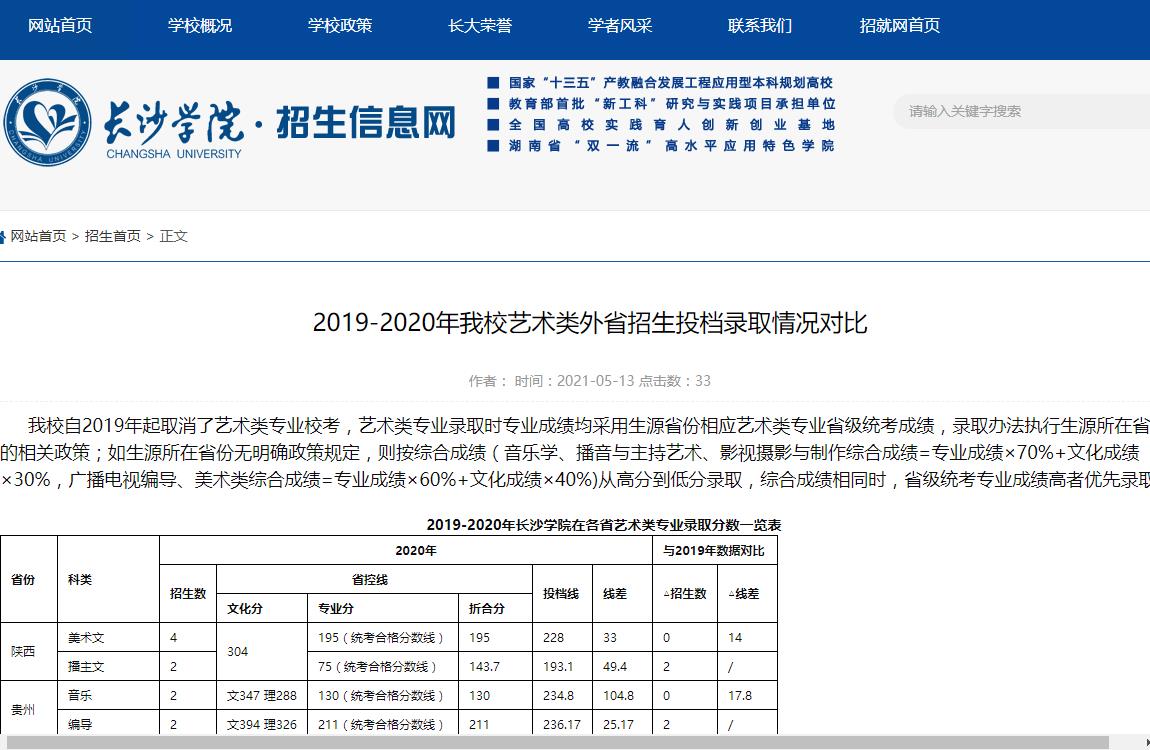The image size is (1150, 750).
Task: Click the 236.17 admission line cell
Action: (562, 724)
